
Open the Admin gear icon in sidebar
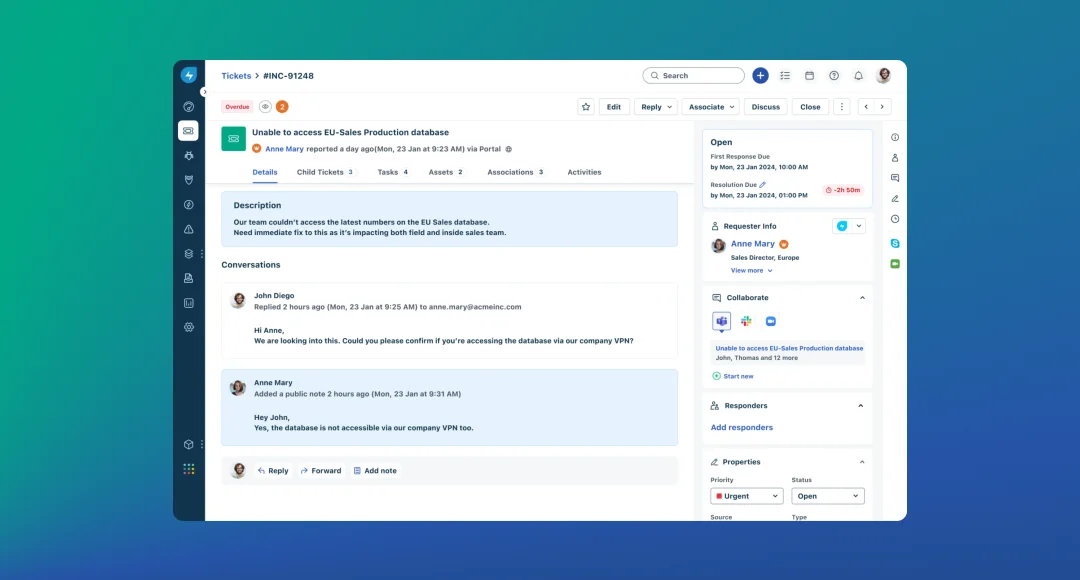pyautogui.click(x=189, y=327)
